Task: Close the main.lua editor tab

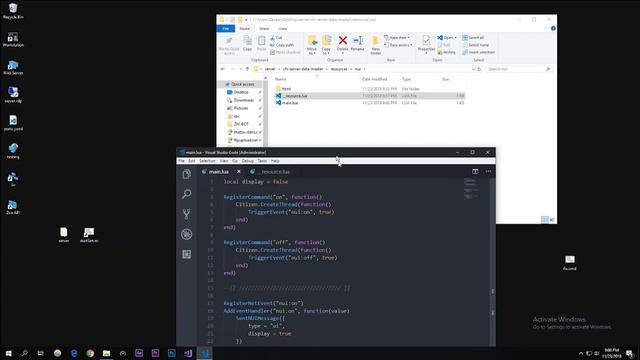Action: (239, 172)
